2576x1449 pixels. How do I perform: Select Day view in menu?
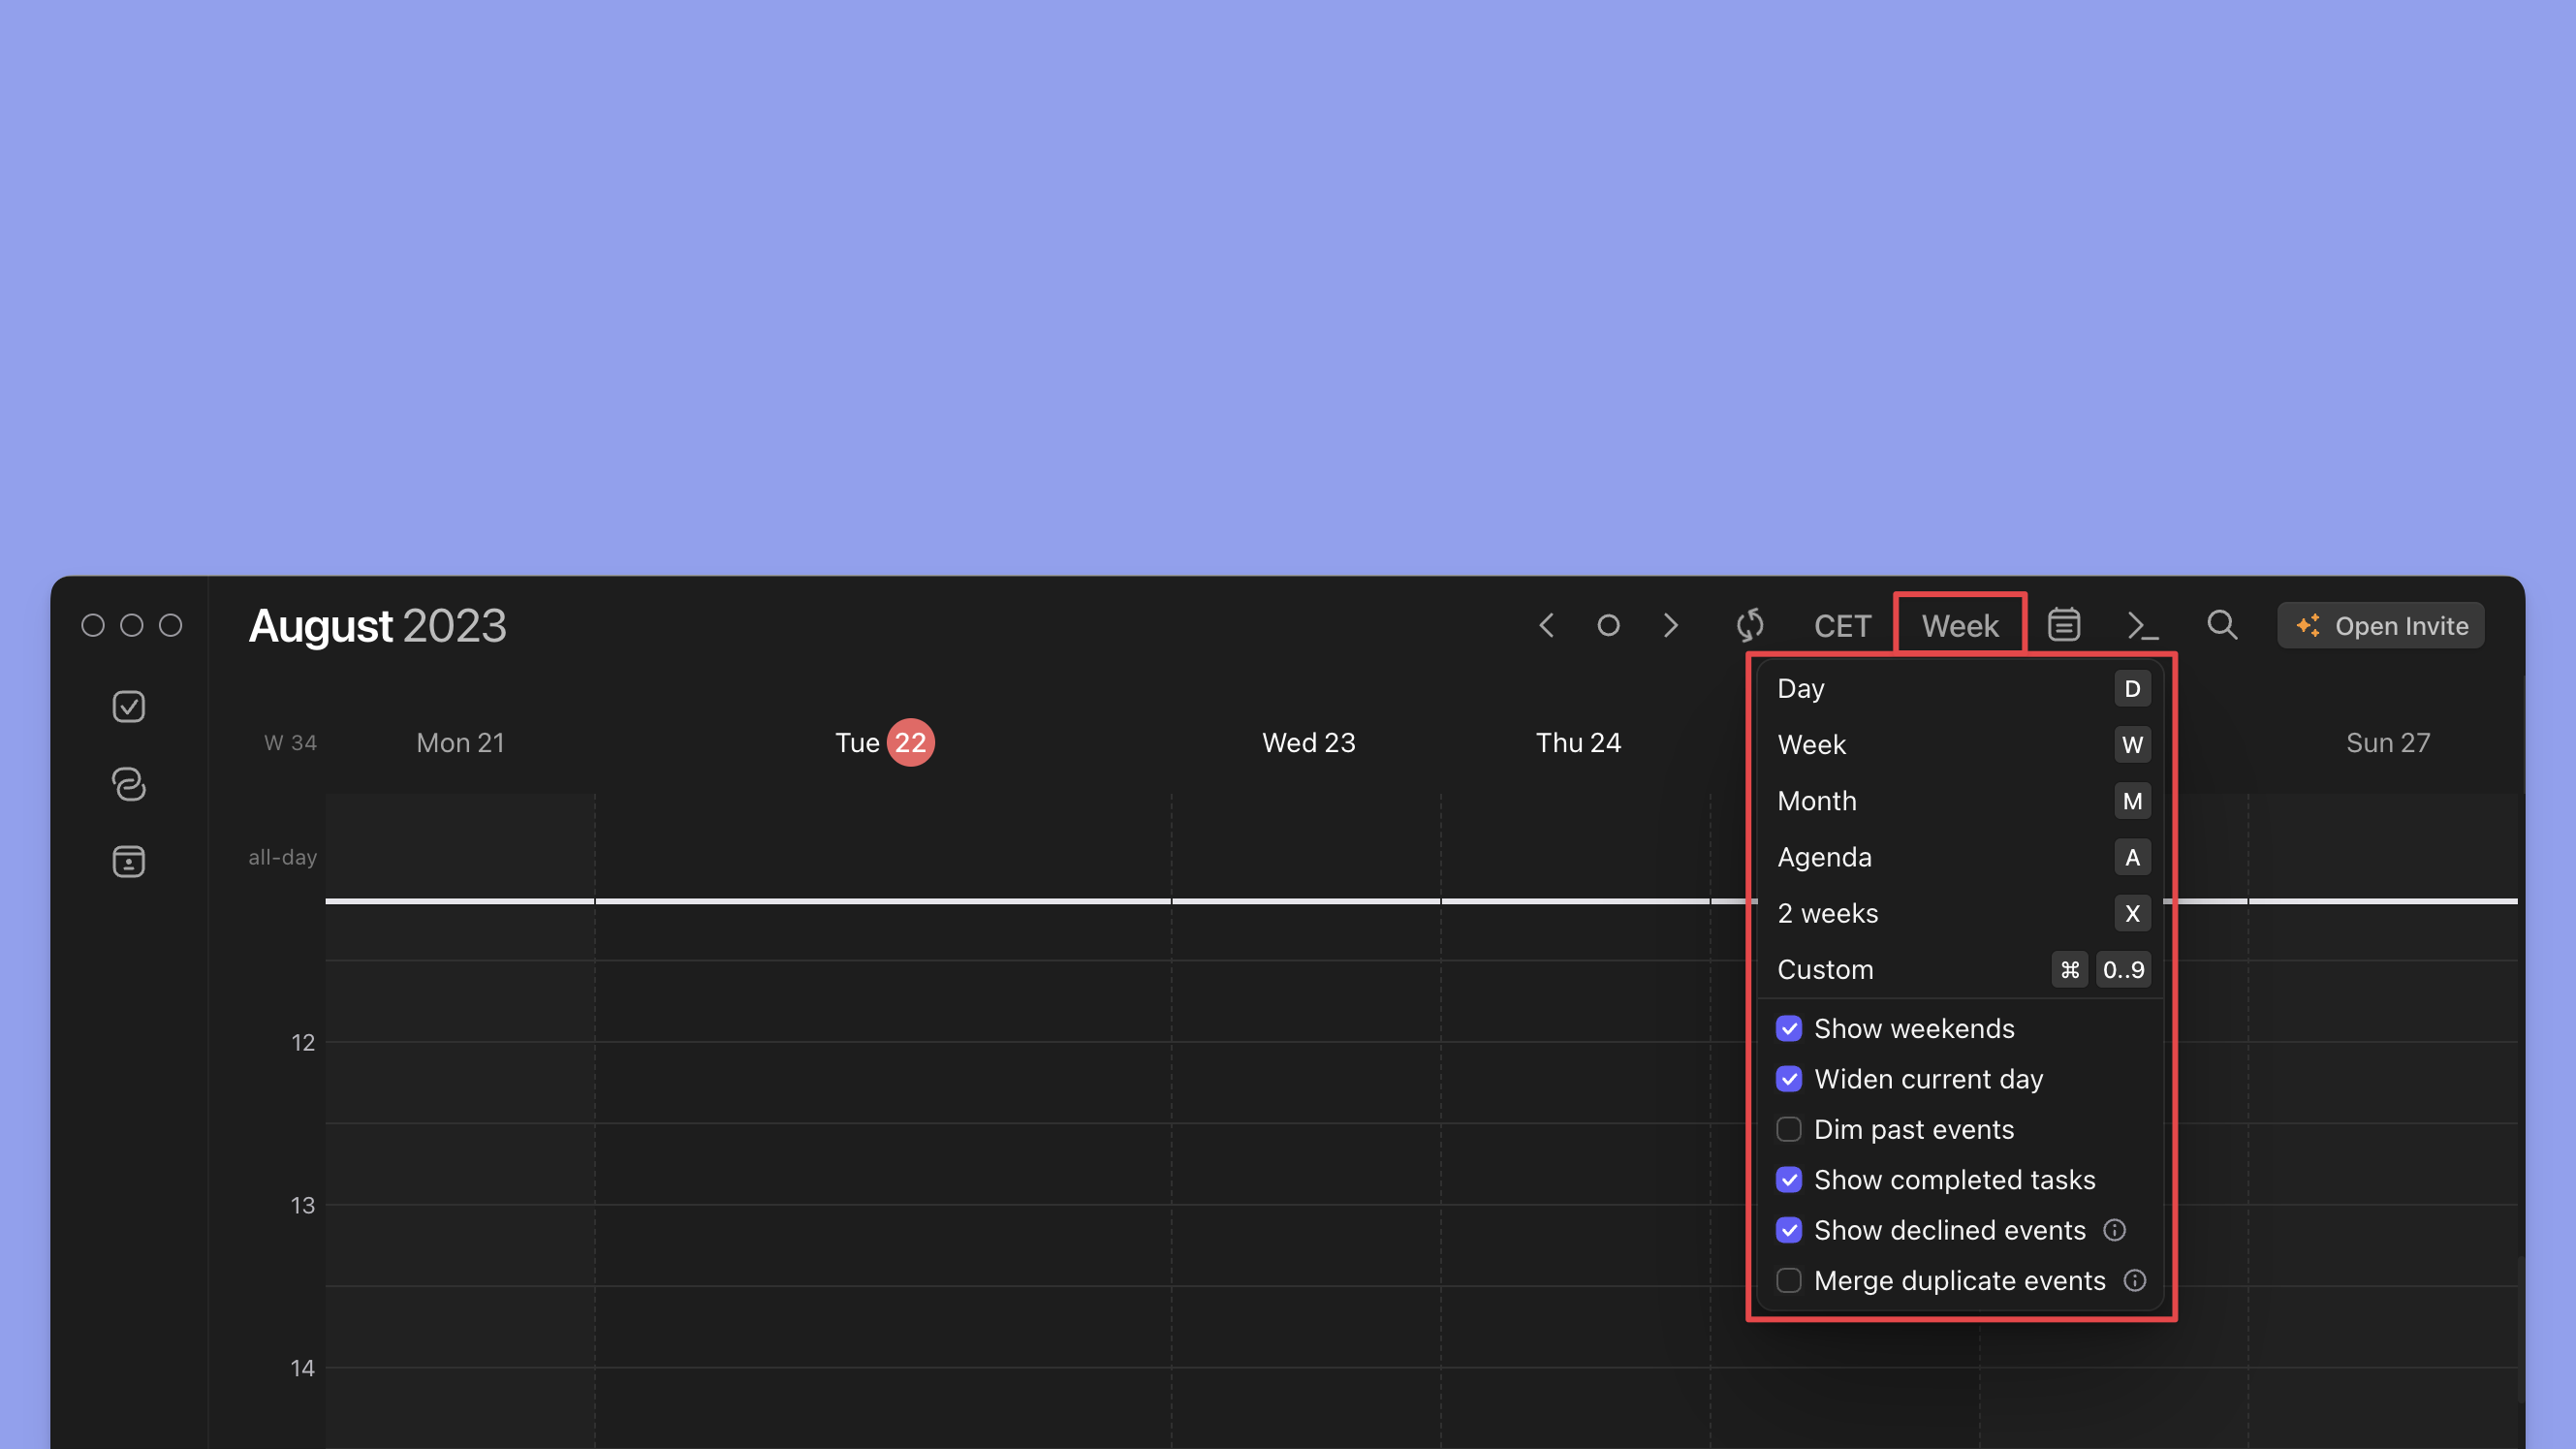point(1961,689)
